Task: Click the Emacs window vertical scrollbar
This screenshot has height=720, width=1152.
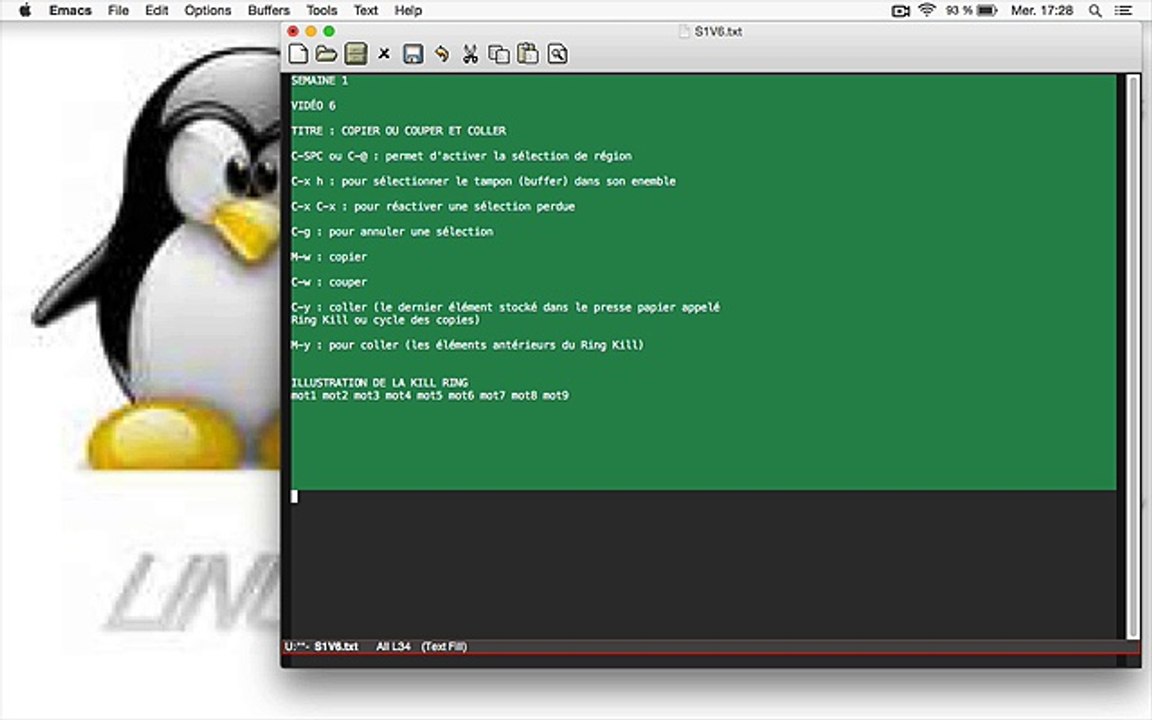Action: click(1132, 356)
